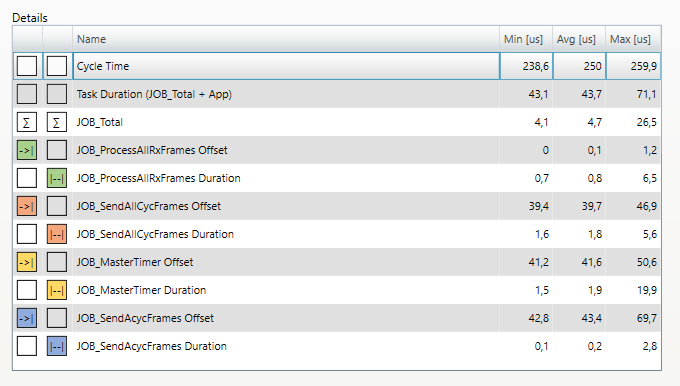680x386 pixels.
Task: Select the JOB_MasterTimer Duration row name
Action: (141, 290)
